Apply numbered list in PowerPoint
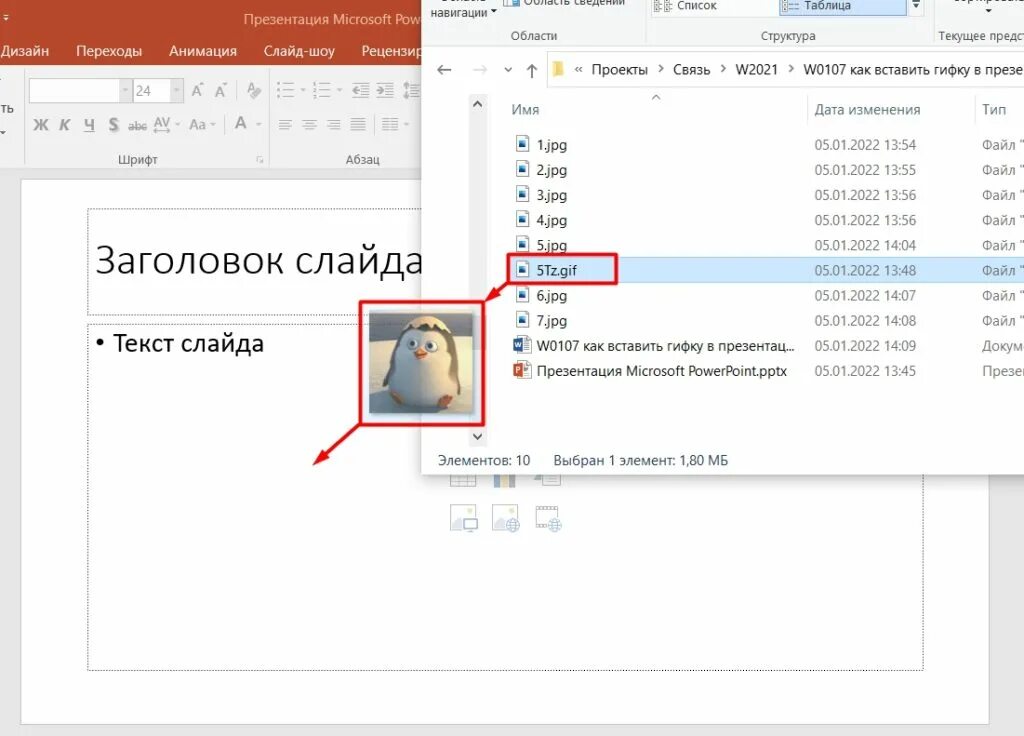This screenshot has width=1024, height=736. pos(321,90)
